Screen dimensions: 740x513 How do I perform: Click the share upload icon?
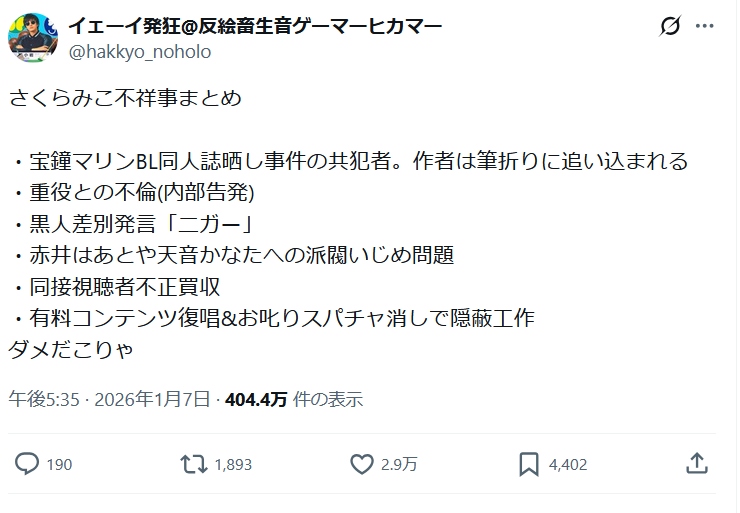click(x=697, y=463)
